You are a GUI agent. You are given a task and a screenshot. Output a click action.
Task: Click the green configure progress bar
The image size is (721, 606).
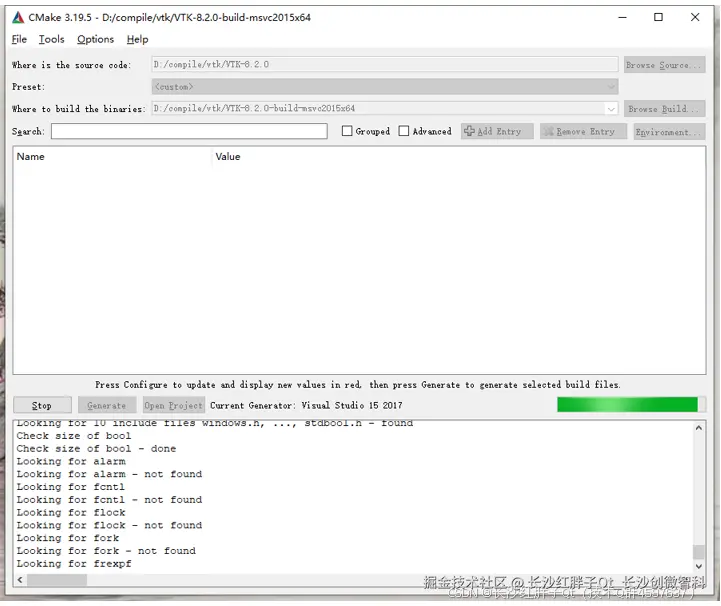pyautogui.click(x=631, y=405)
